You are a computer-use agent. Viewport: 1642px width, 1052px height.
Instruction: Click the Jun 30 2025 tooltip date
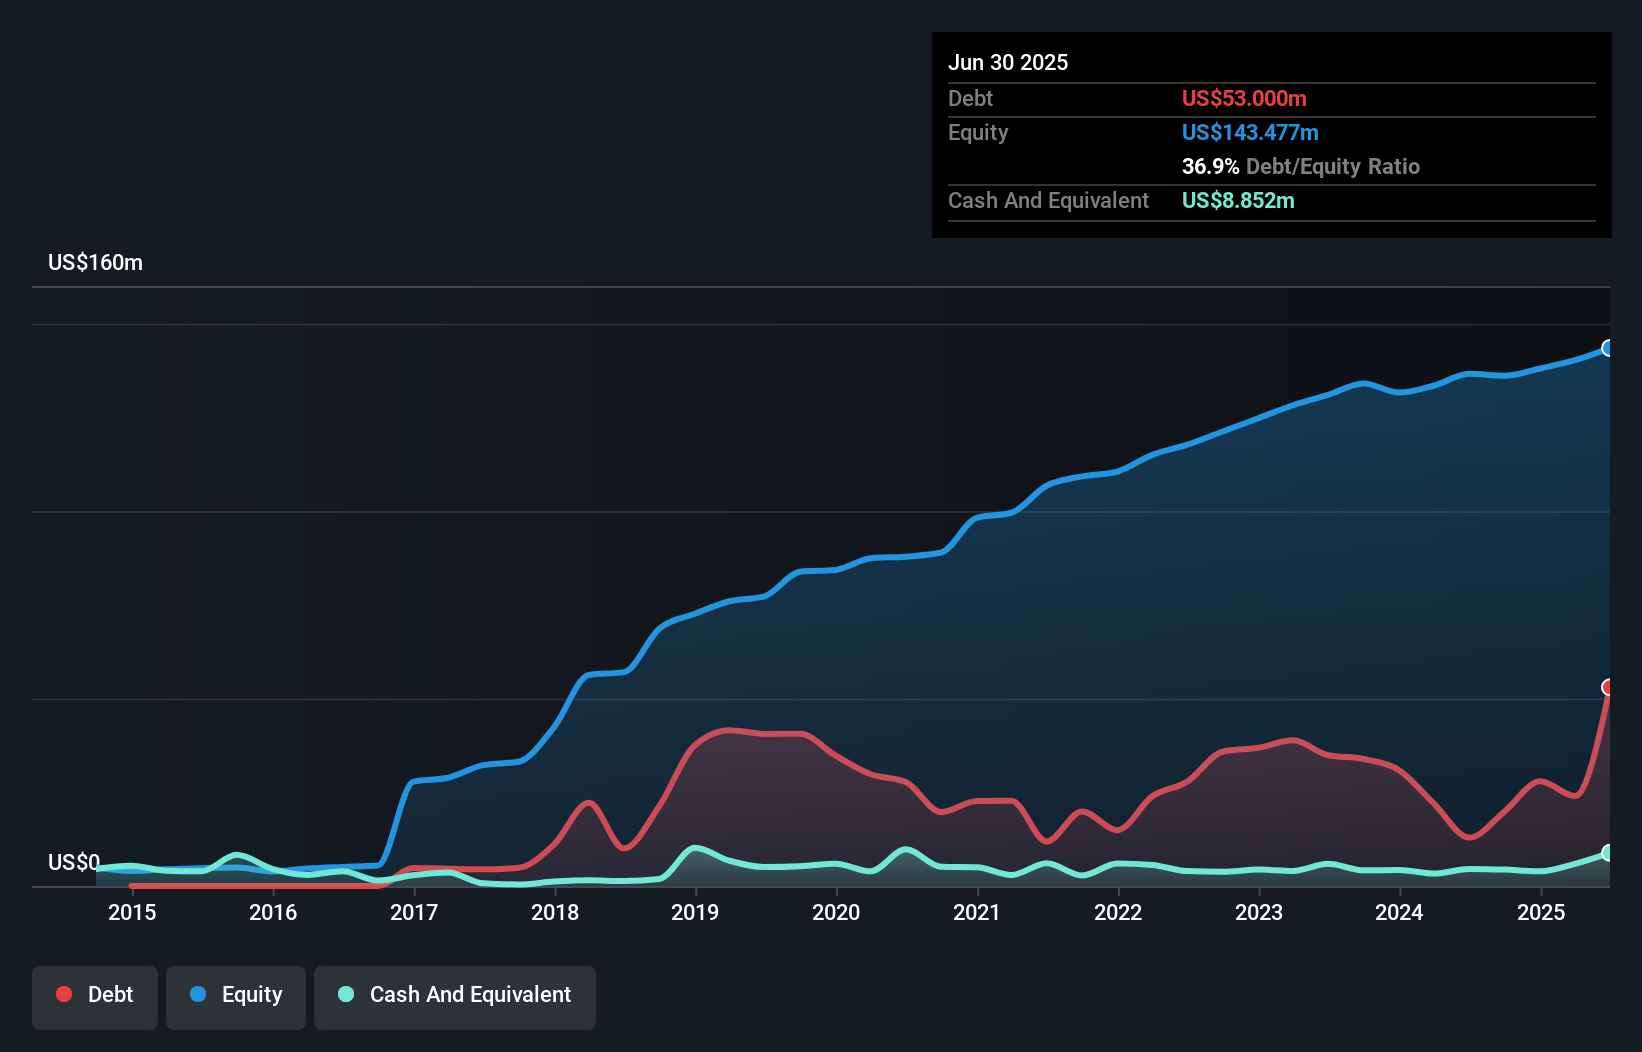tap(1008, 62)
